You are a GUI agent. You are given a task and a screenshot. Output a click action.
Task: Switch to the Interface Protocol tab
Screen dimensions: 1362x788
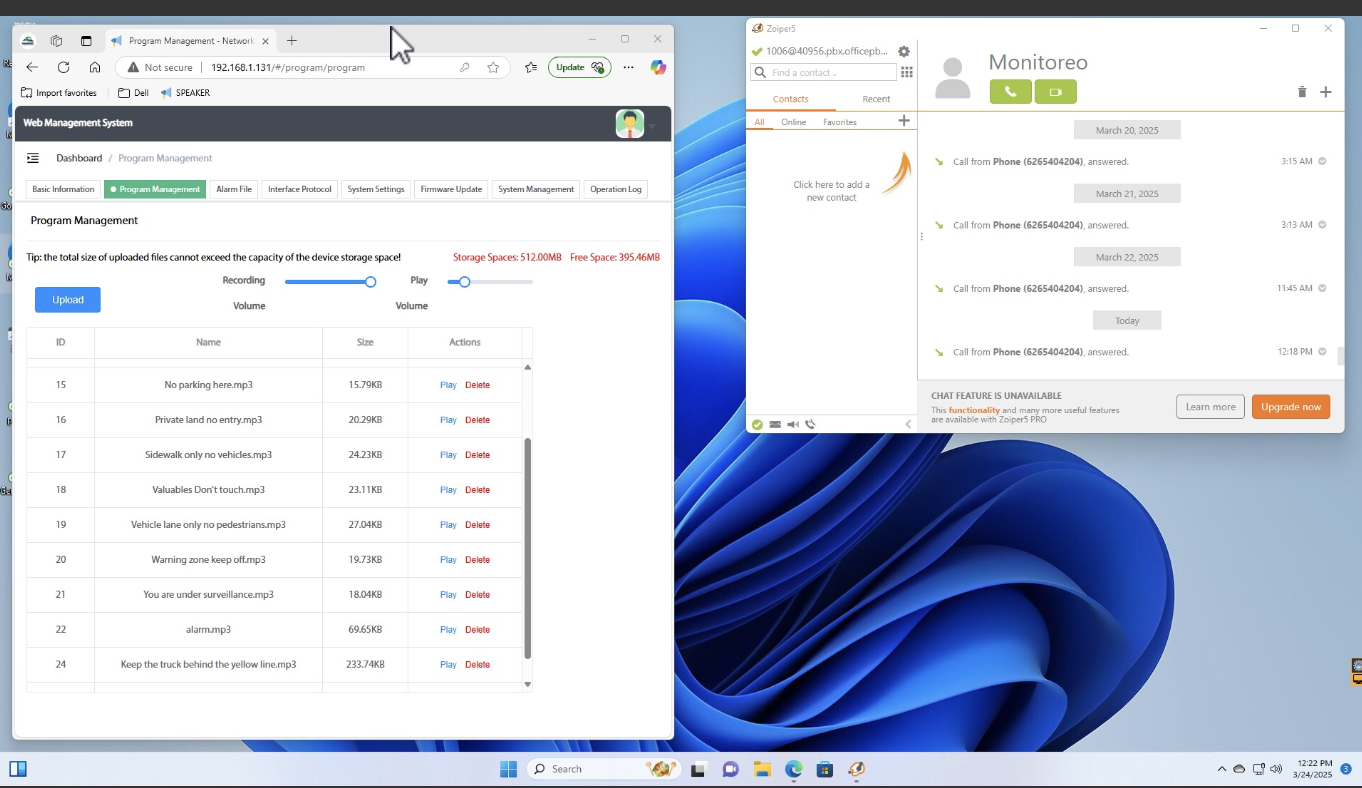click(x=300, y=189)
